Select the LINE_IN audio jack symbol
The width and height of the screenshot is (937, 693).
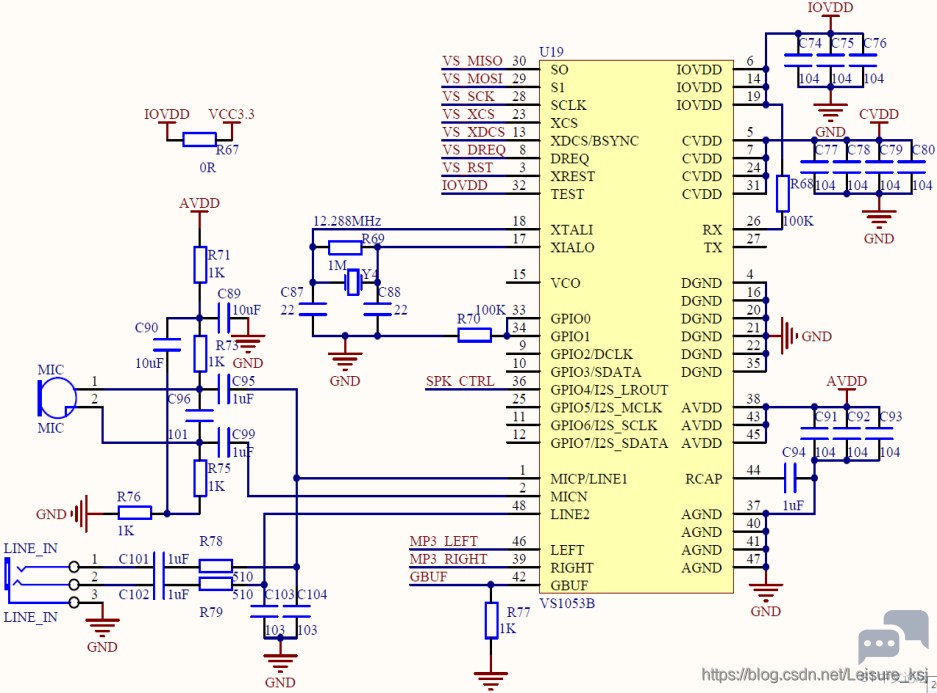(x=42, y=584)
